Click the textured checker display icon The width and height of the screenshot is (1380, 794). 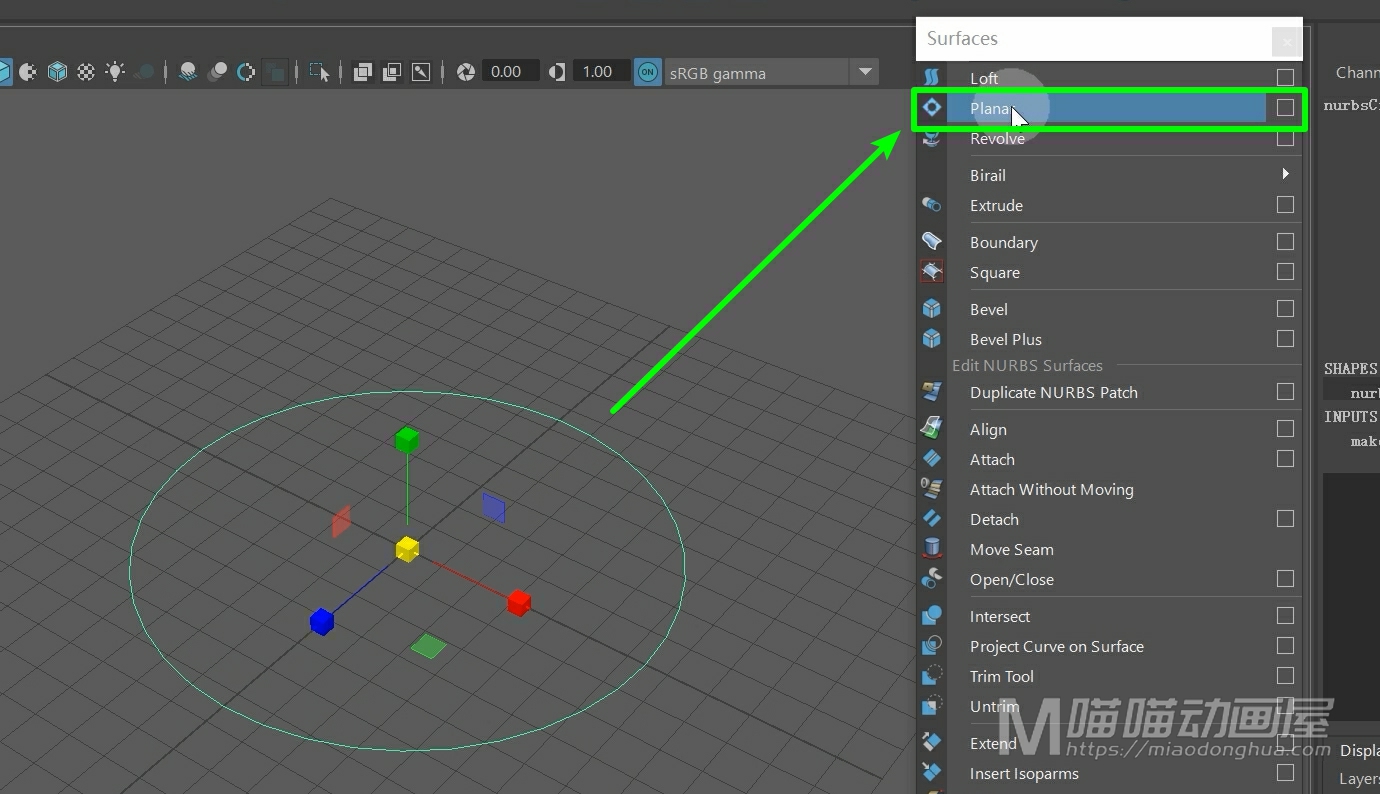(x=87, y=72)
